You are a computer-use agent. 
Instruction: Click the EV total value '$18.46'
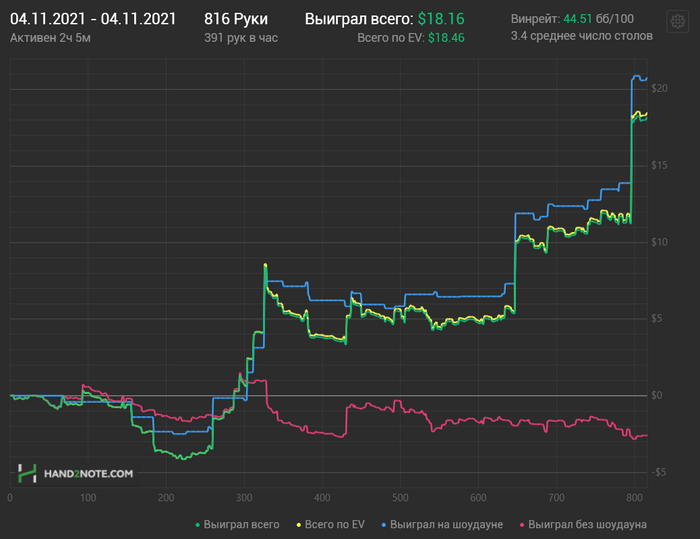tap(446, 38)
